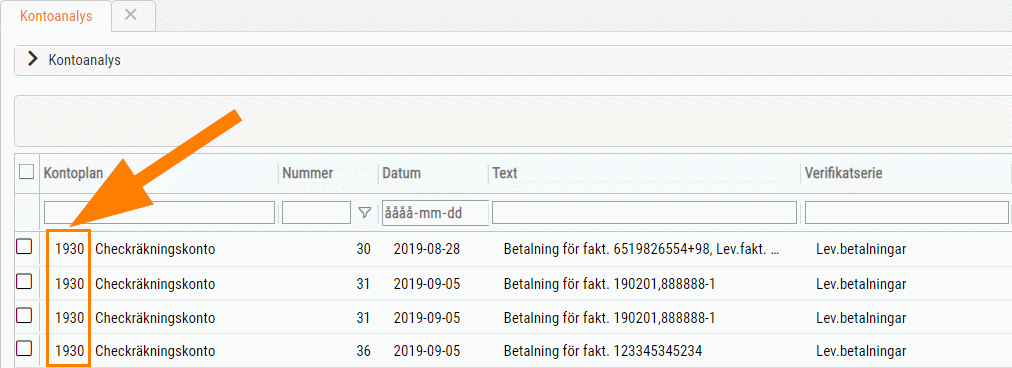This screenshot has width=1012, height=368.
Task: Sort by the Kontoplan column header
Action: (74, 173)
